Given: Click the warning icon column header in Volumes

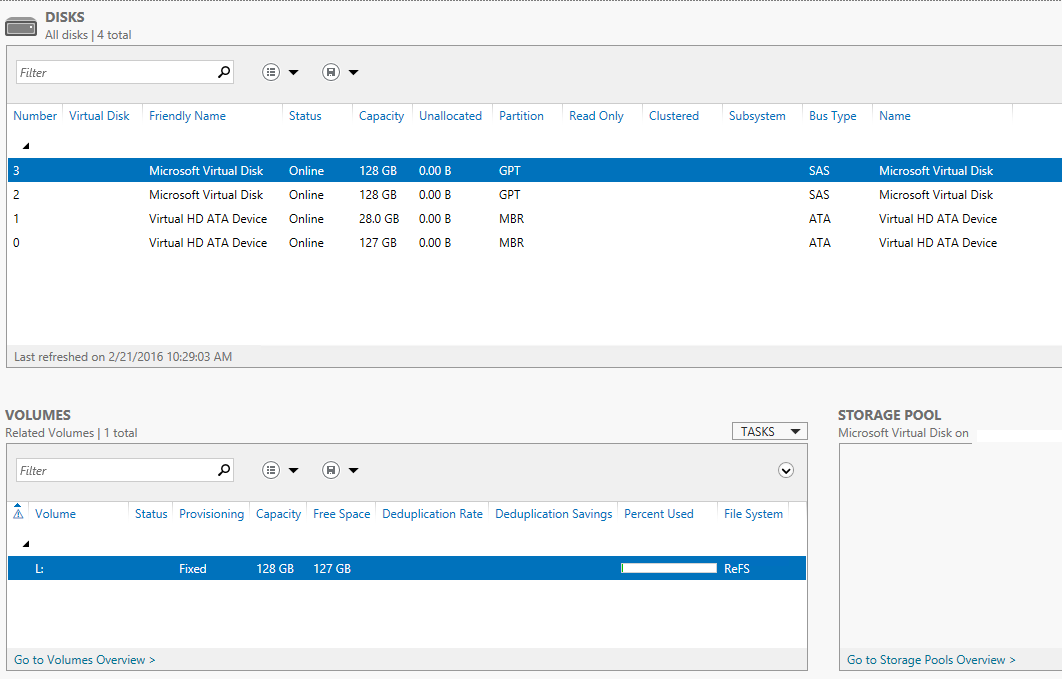Looking at the screenshot, I should tap(18, 513).
